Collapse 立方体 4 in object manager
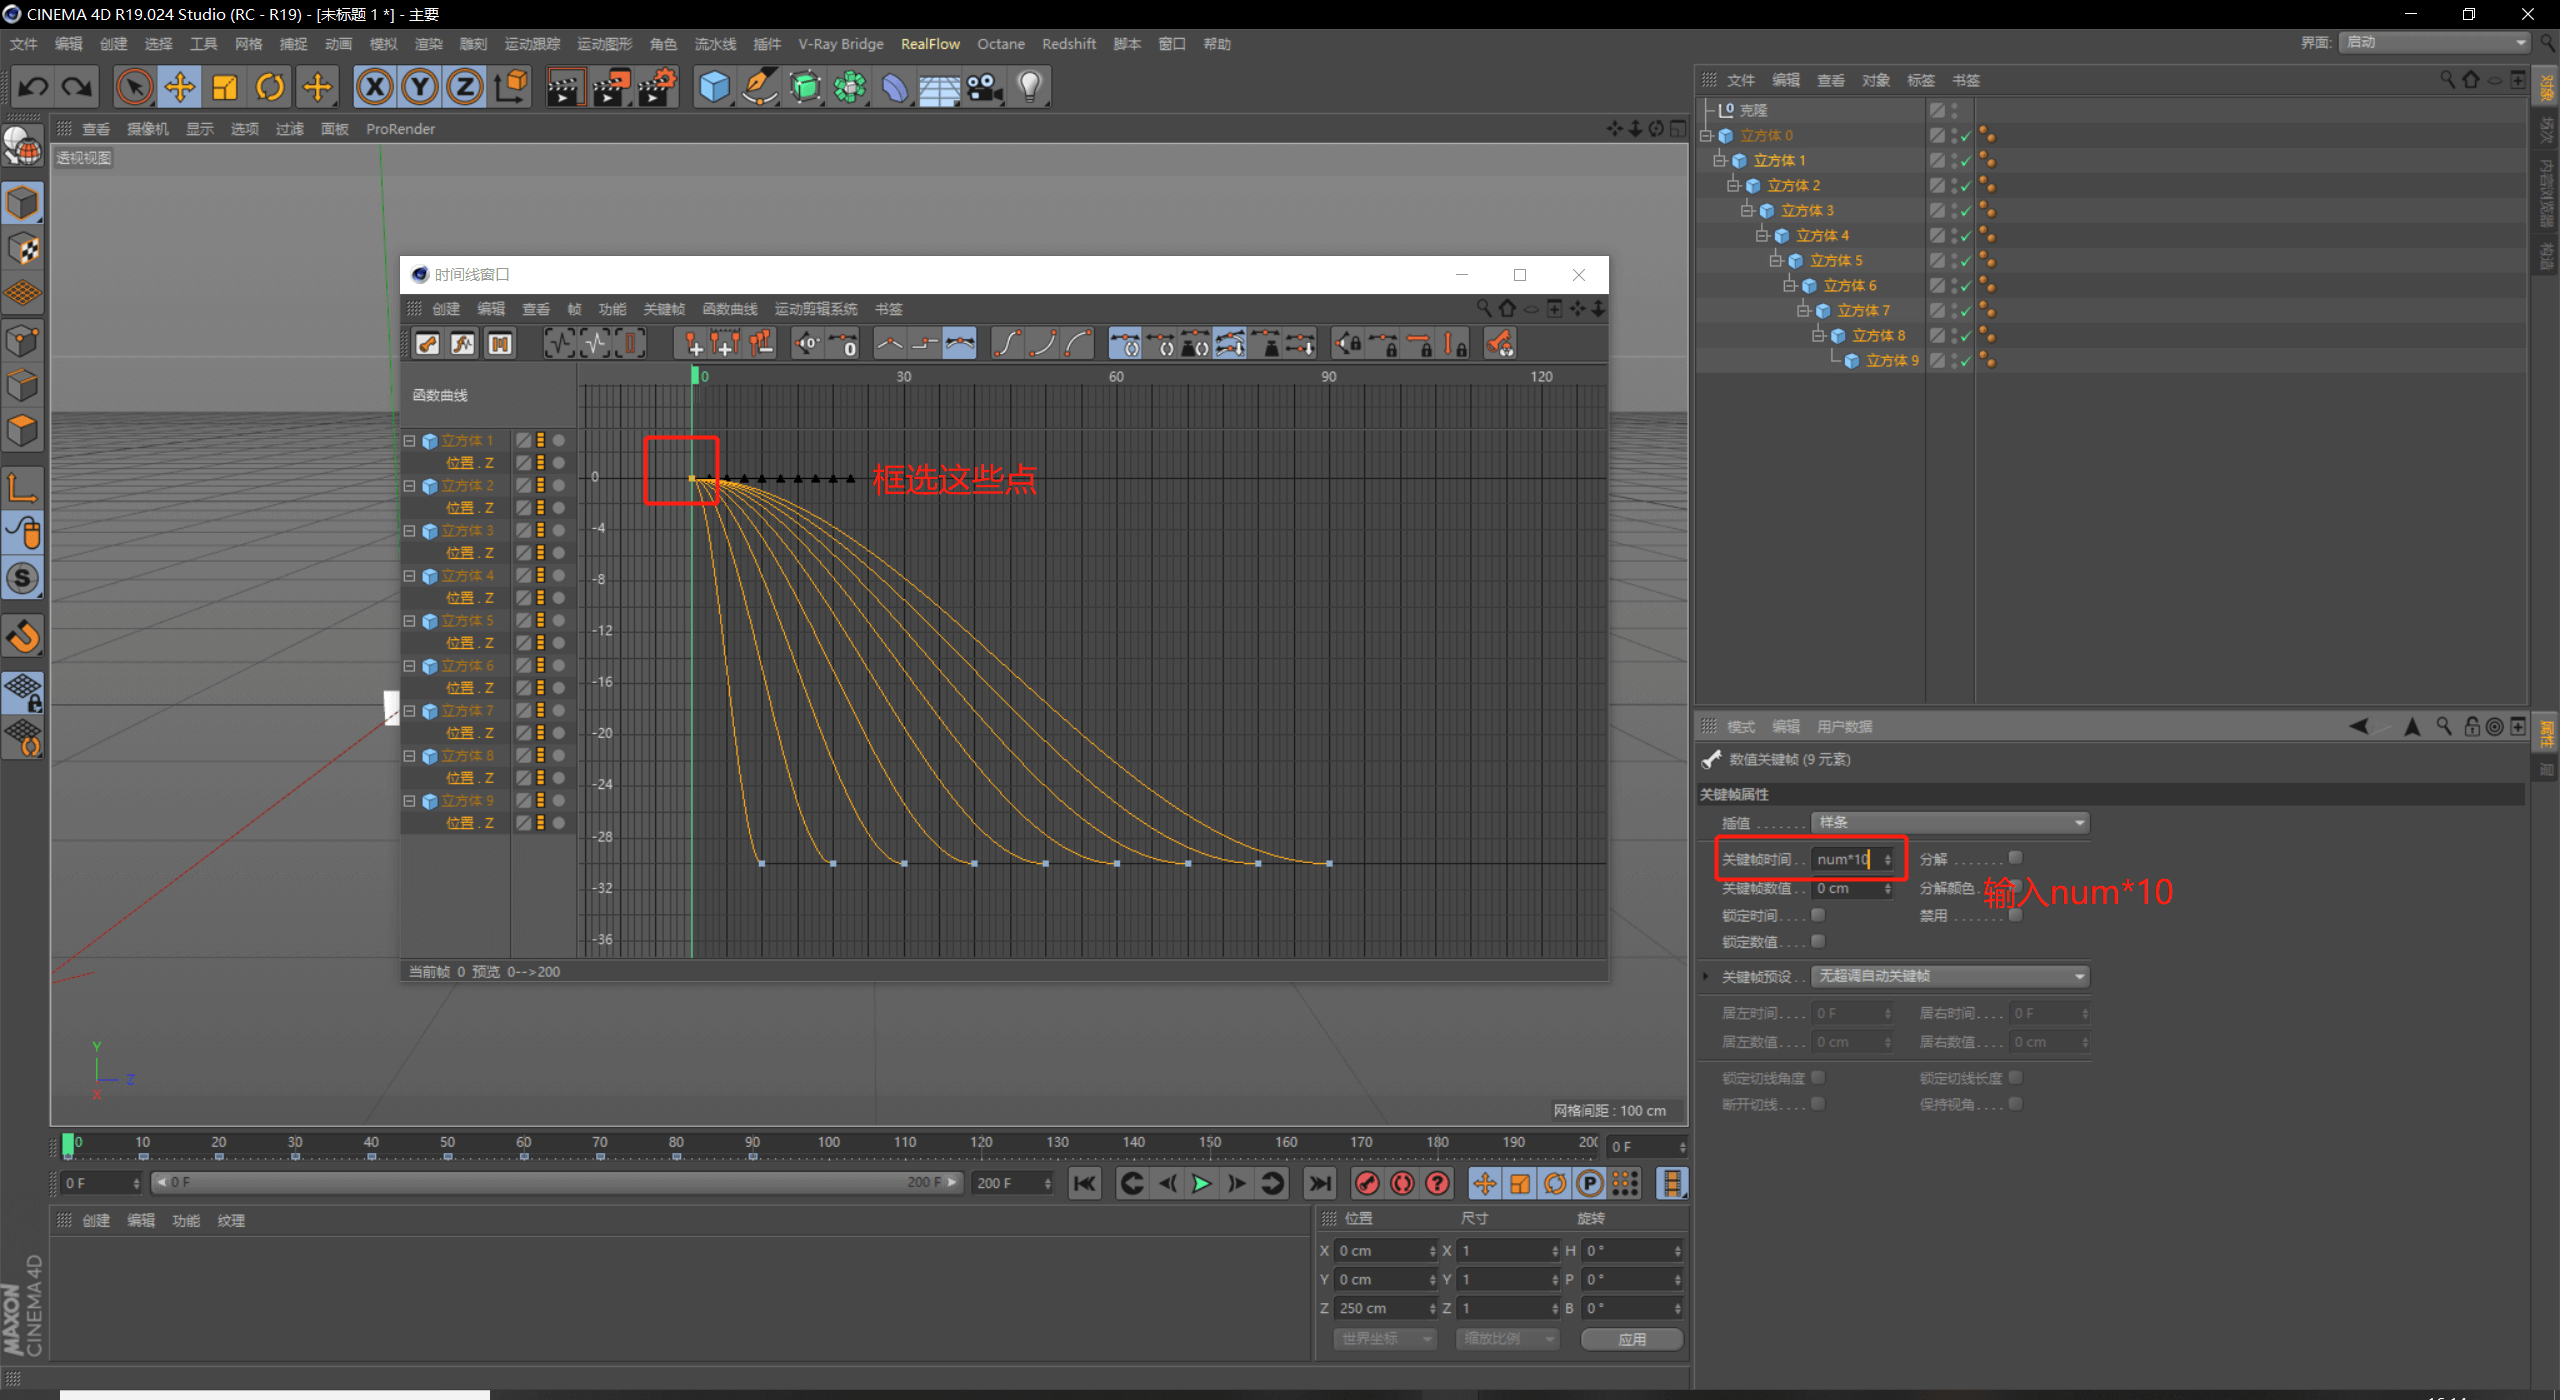This screenshot has width=2560, height=1400. [x=1762, y=235]
